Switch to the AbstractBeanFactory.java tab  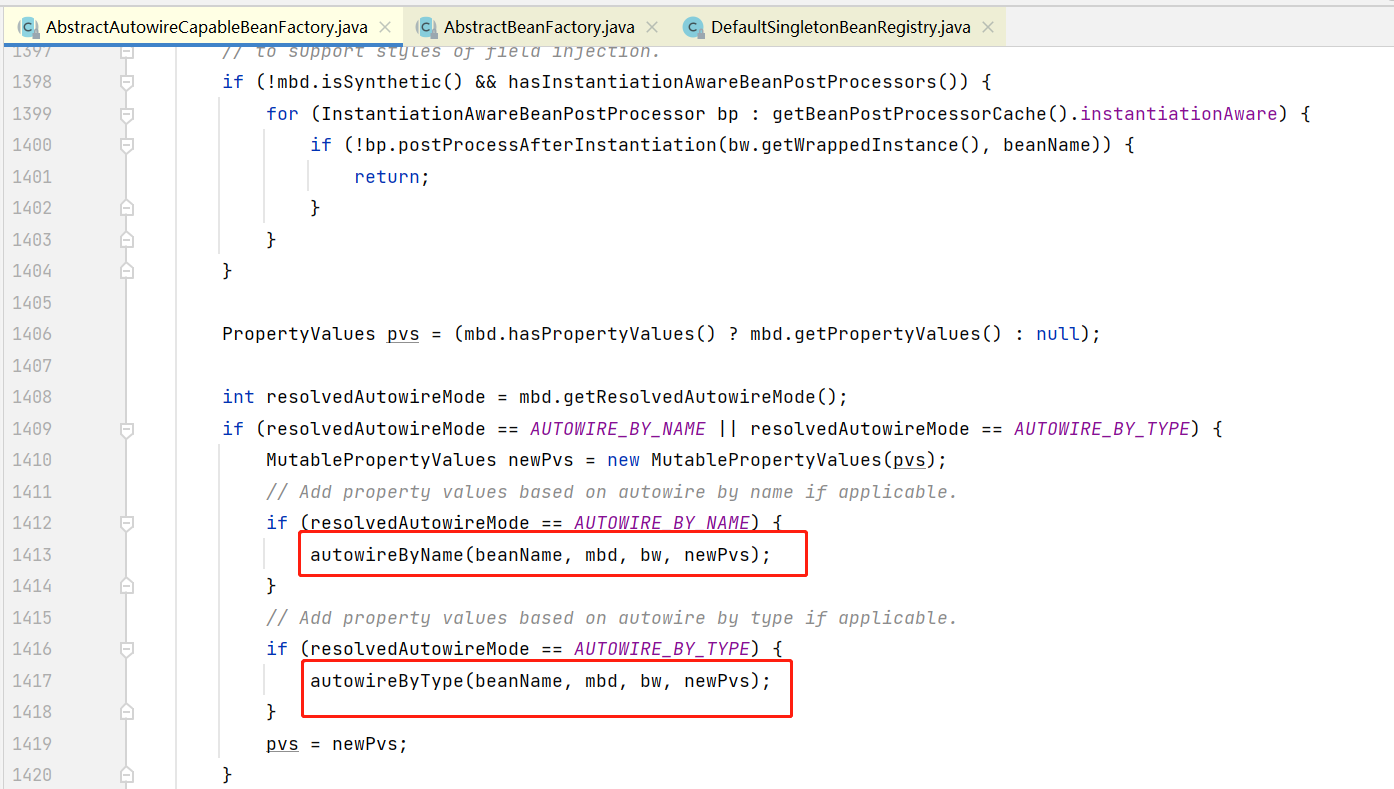click(539, 27)
